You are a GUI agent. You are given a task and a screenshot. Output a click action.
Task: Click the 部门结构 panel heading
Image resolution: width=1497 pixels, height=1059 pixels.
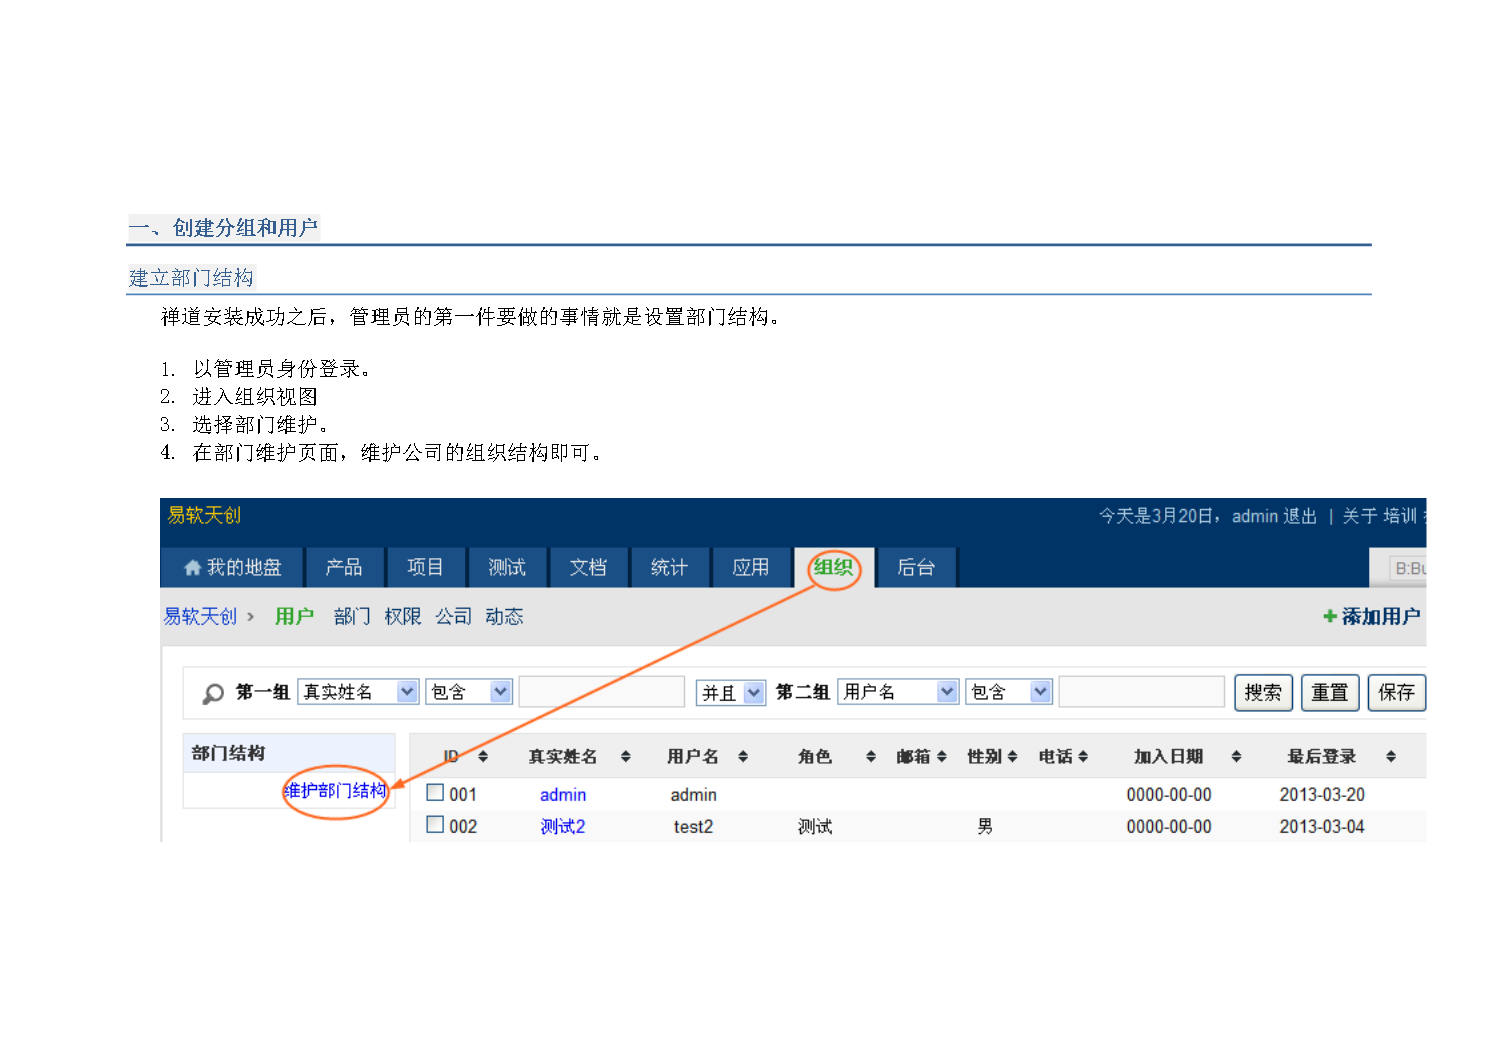[228, 753]
